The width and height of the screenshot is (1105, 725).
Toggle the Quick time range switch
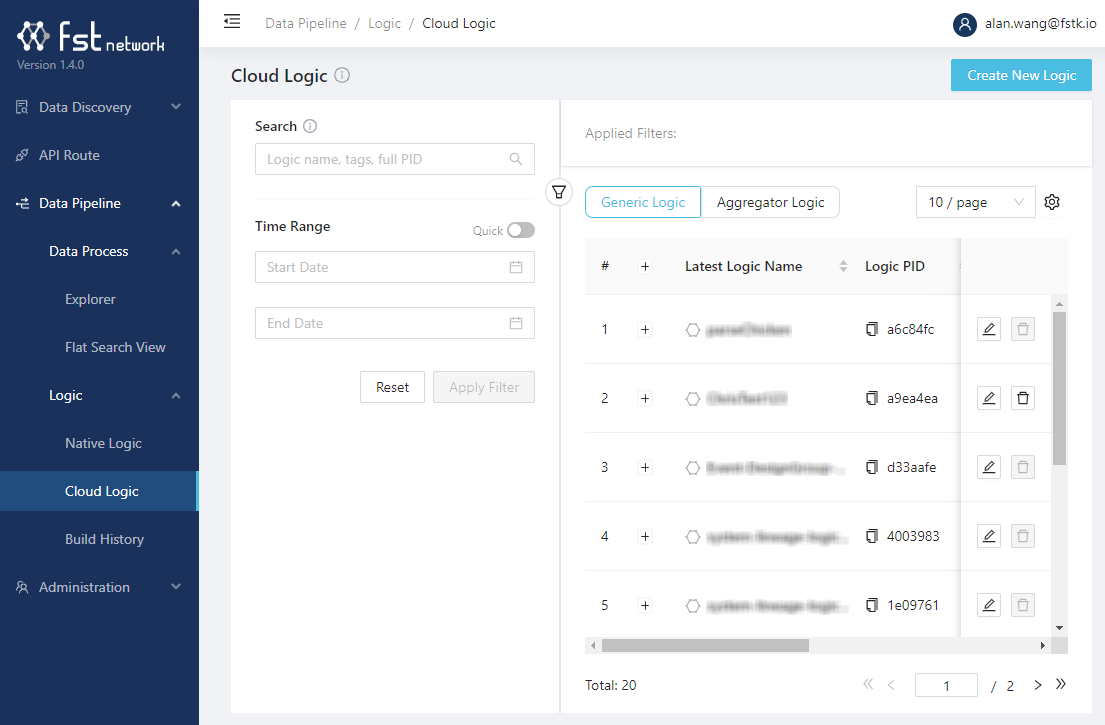[x=520, y=230]
